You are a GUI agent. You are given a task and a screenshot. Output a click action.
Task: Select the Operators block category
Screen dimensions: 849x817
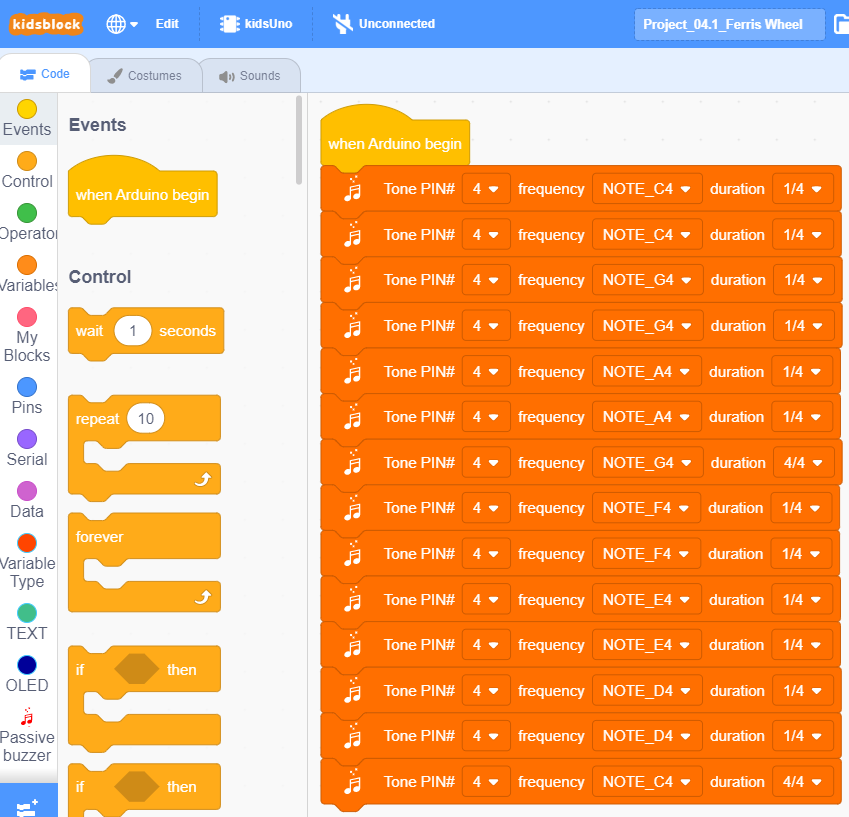coord(27,222)
